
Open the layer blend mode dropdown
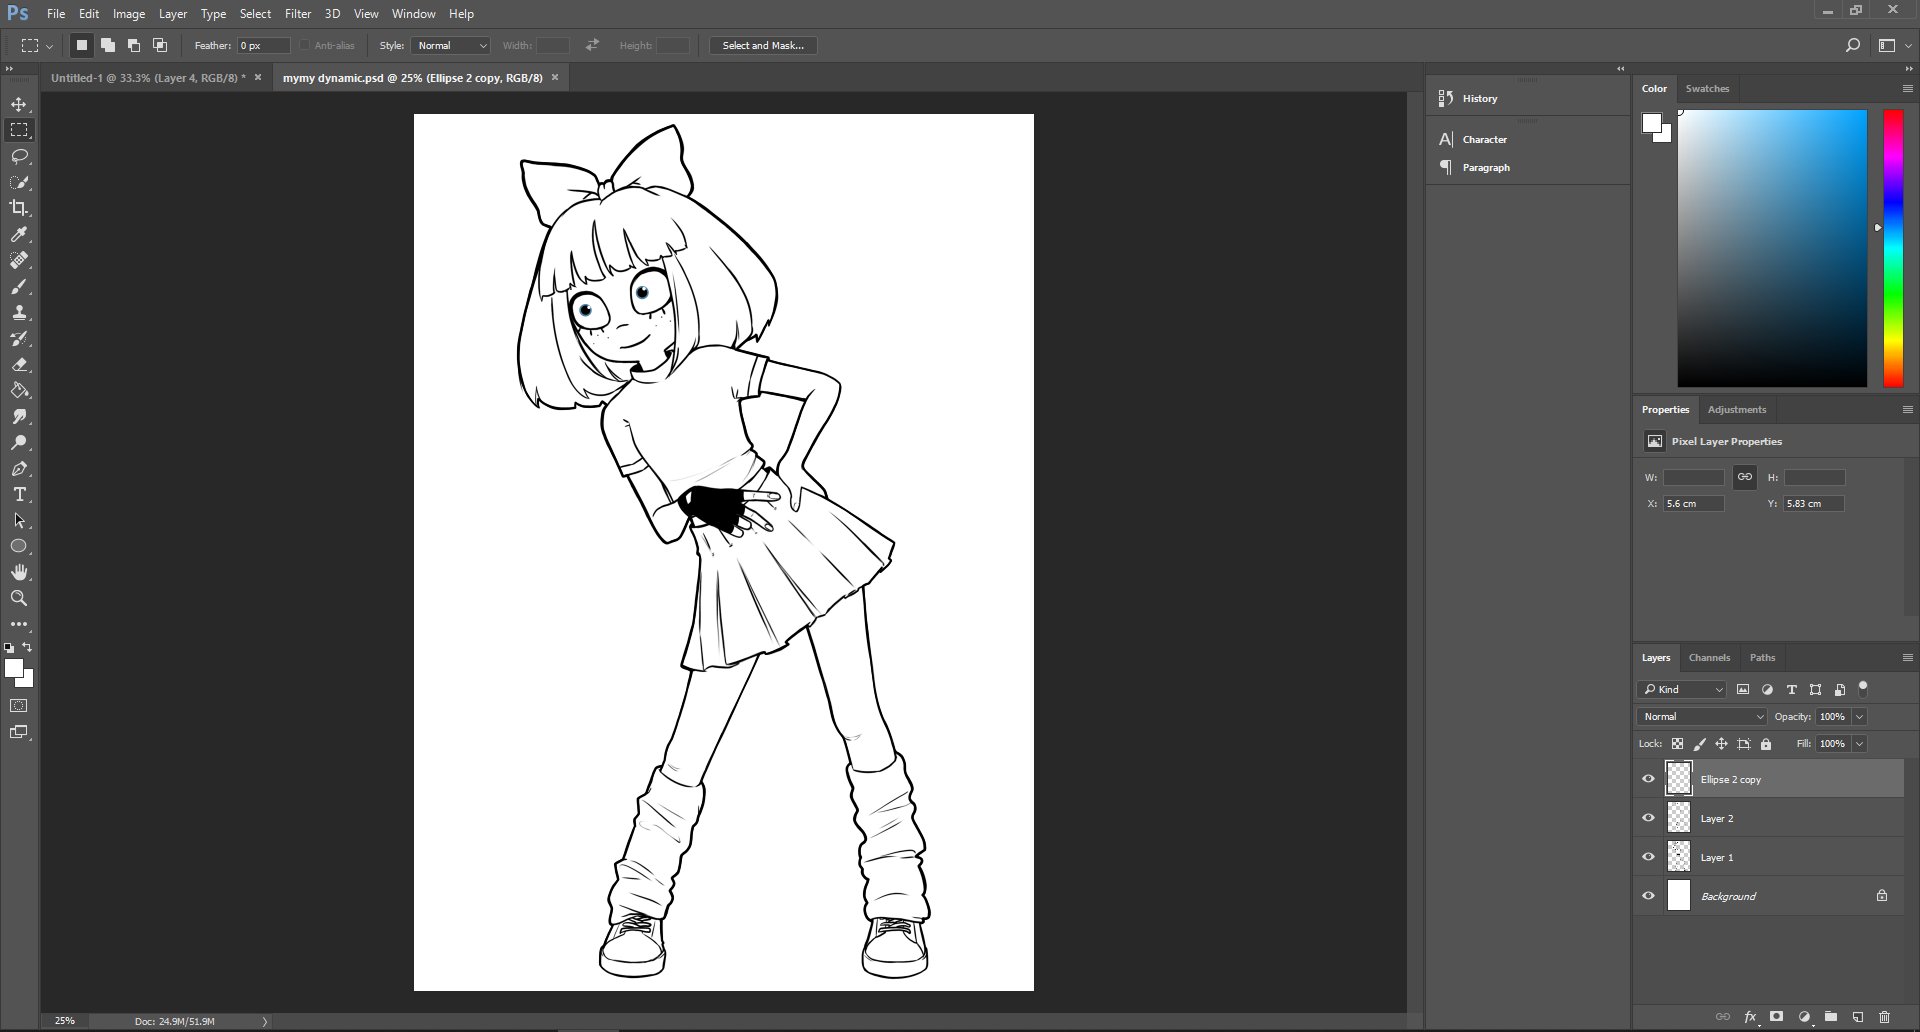[1702, 717]
